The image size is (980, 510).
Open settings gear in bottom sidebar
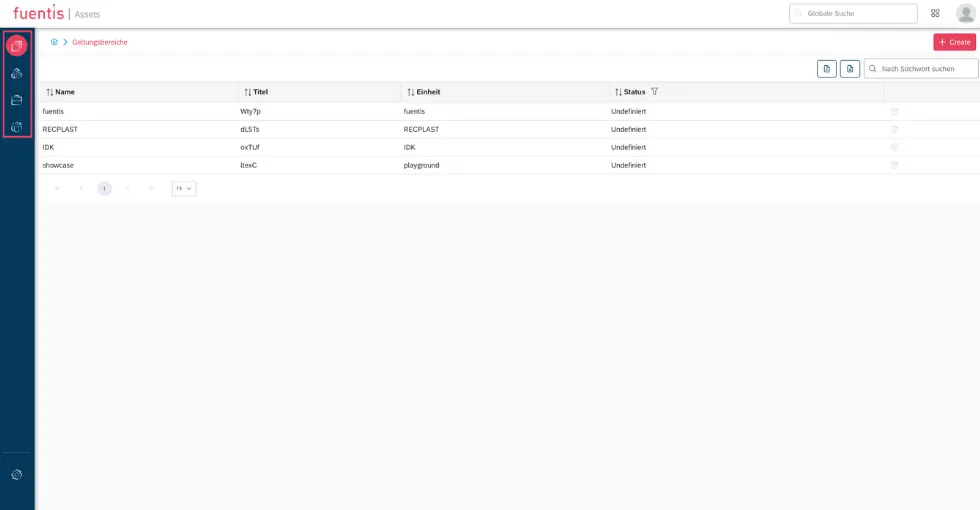(x=16, y=474)
